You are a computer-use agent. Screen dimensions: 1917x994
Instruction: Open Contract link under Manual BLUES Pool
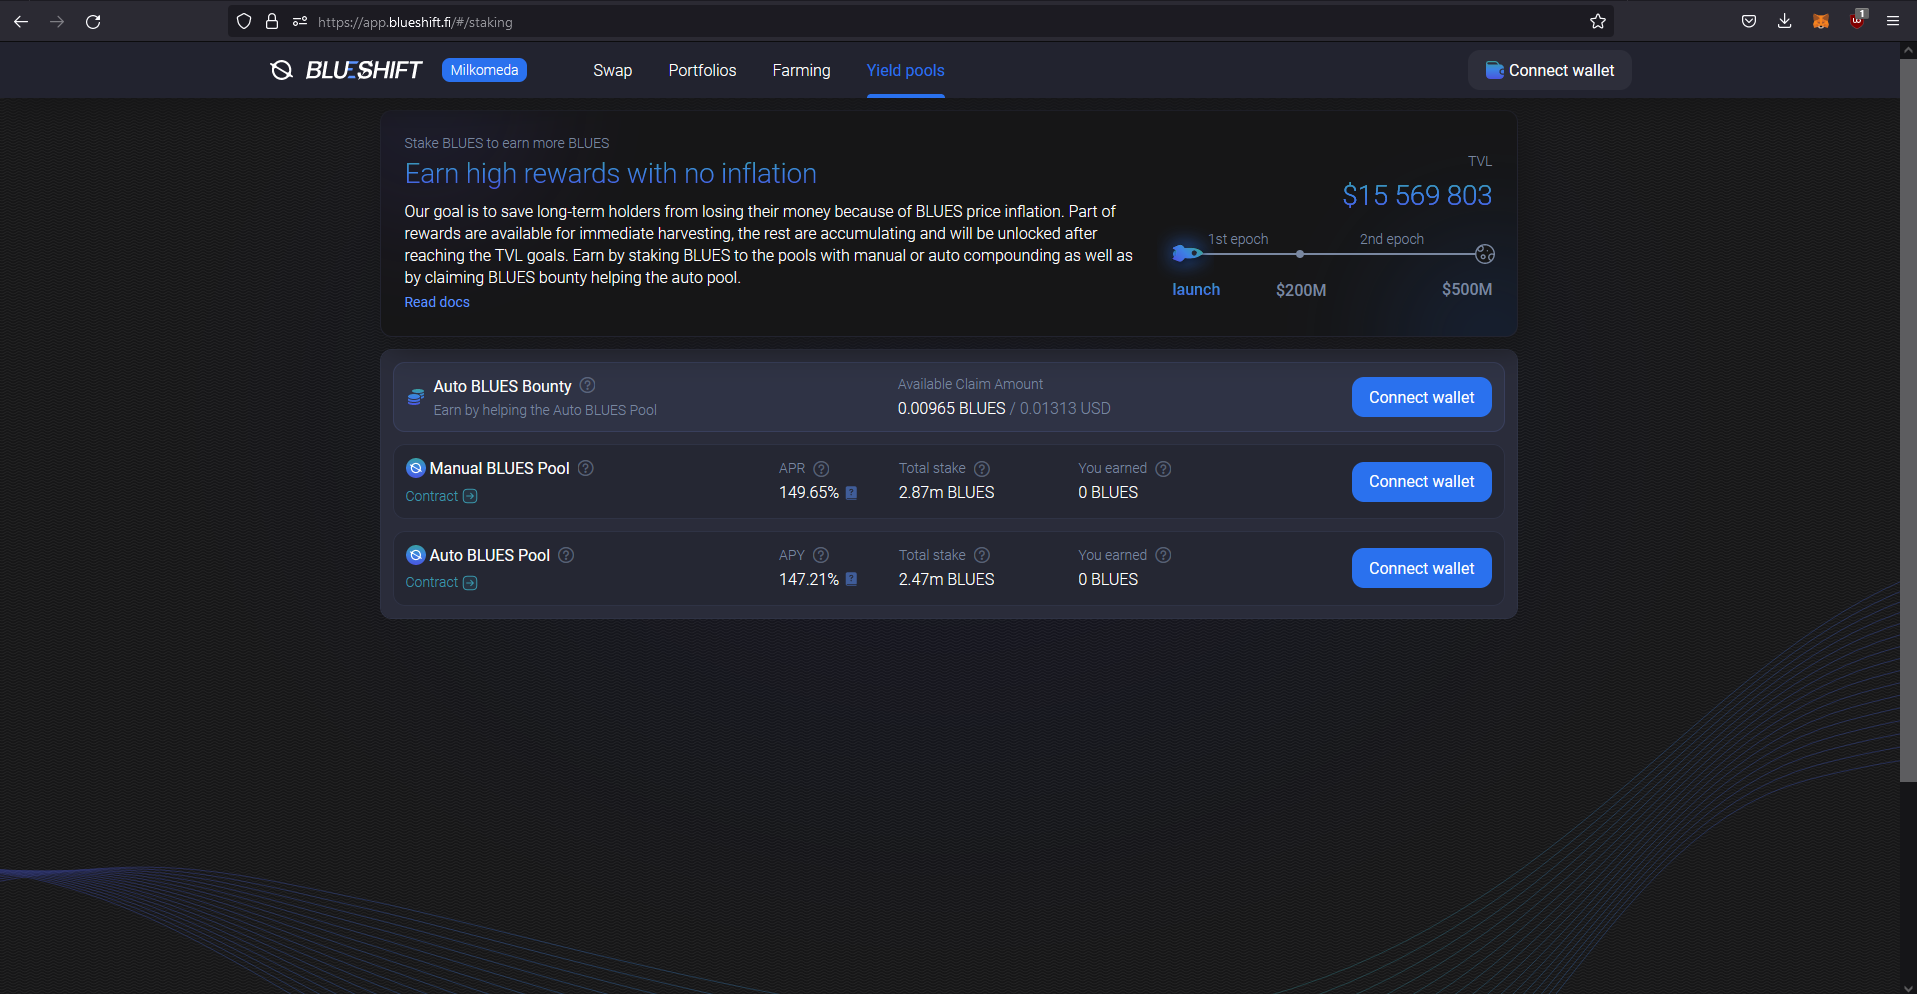pyautogui.click(x=441, y=496)
